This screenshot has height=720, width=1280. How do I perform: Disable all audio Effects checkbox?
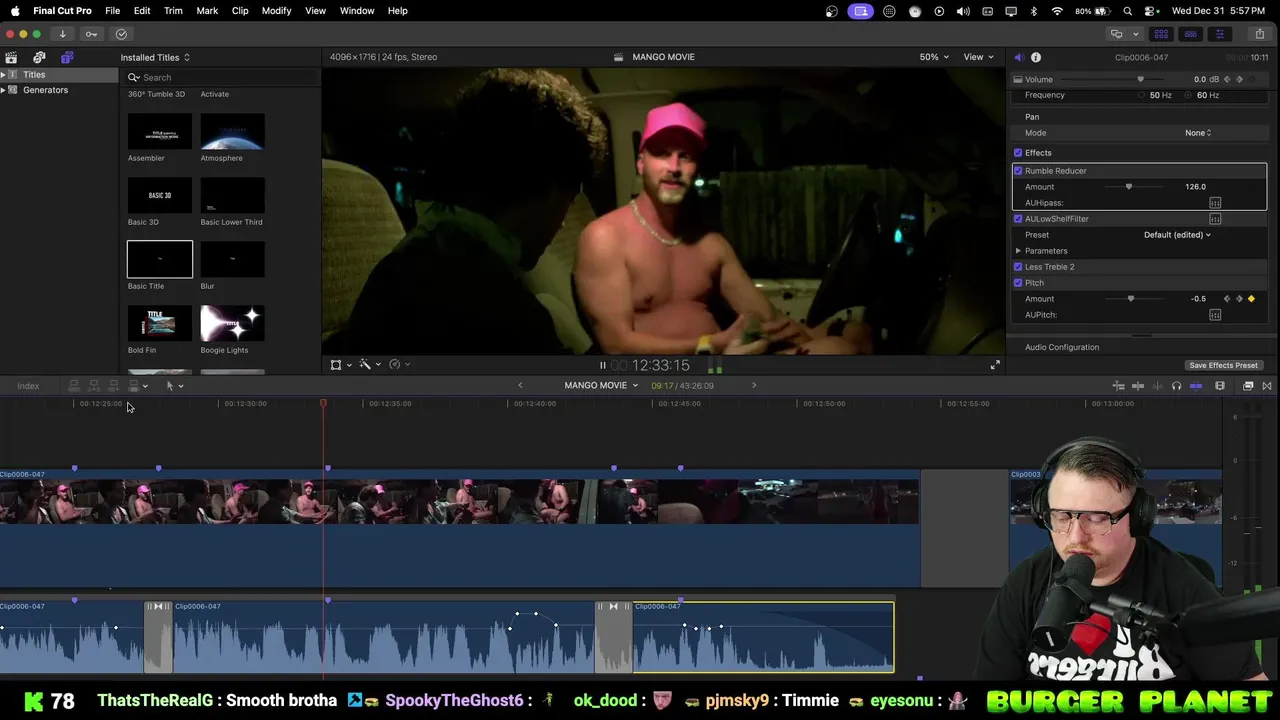(1018, 153)
